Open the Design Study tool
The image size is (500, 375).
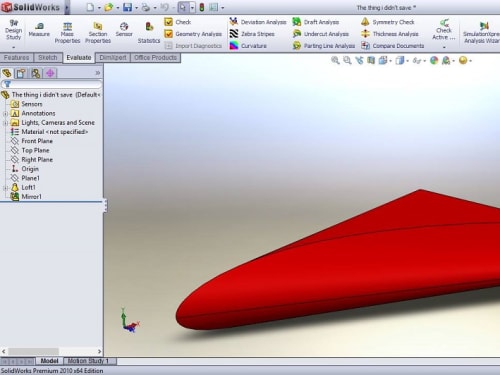point(13,31)
